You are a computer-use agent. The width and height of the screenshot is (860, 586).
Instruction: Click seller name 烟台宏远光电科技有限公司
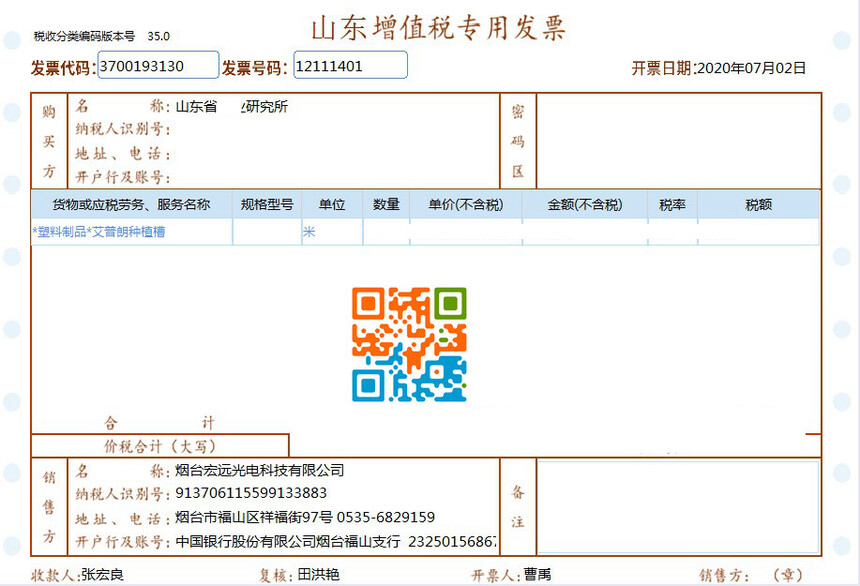click(260, 470)
